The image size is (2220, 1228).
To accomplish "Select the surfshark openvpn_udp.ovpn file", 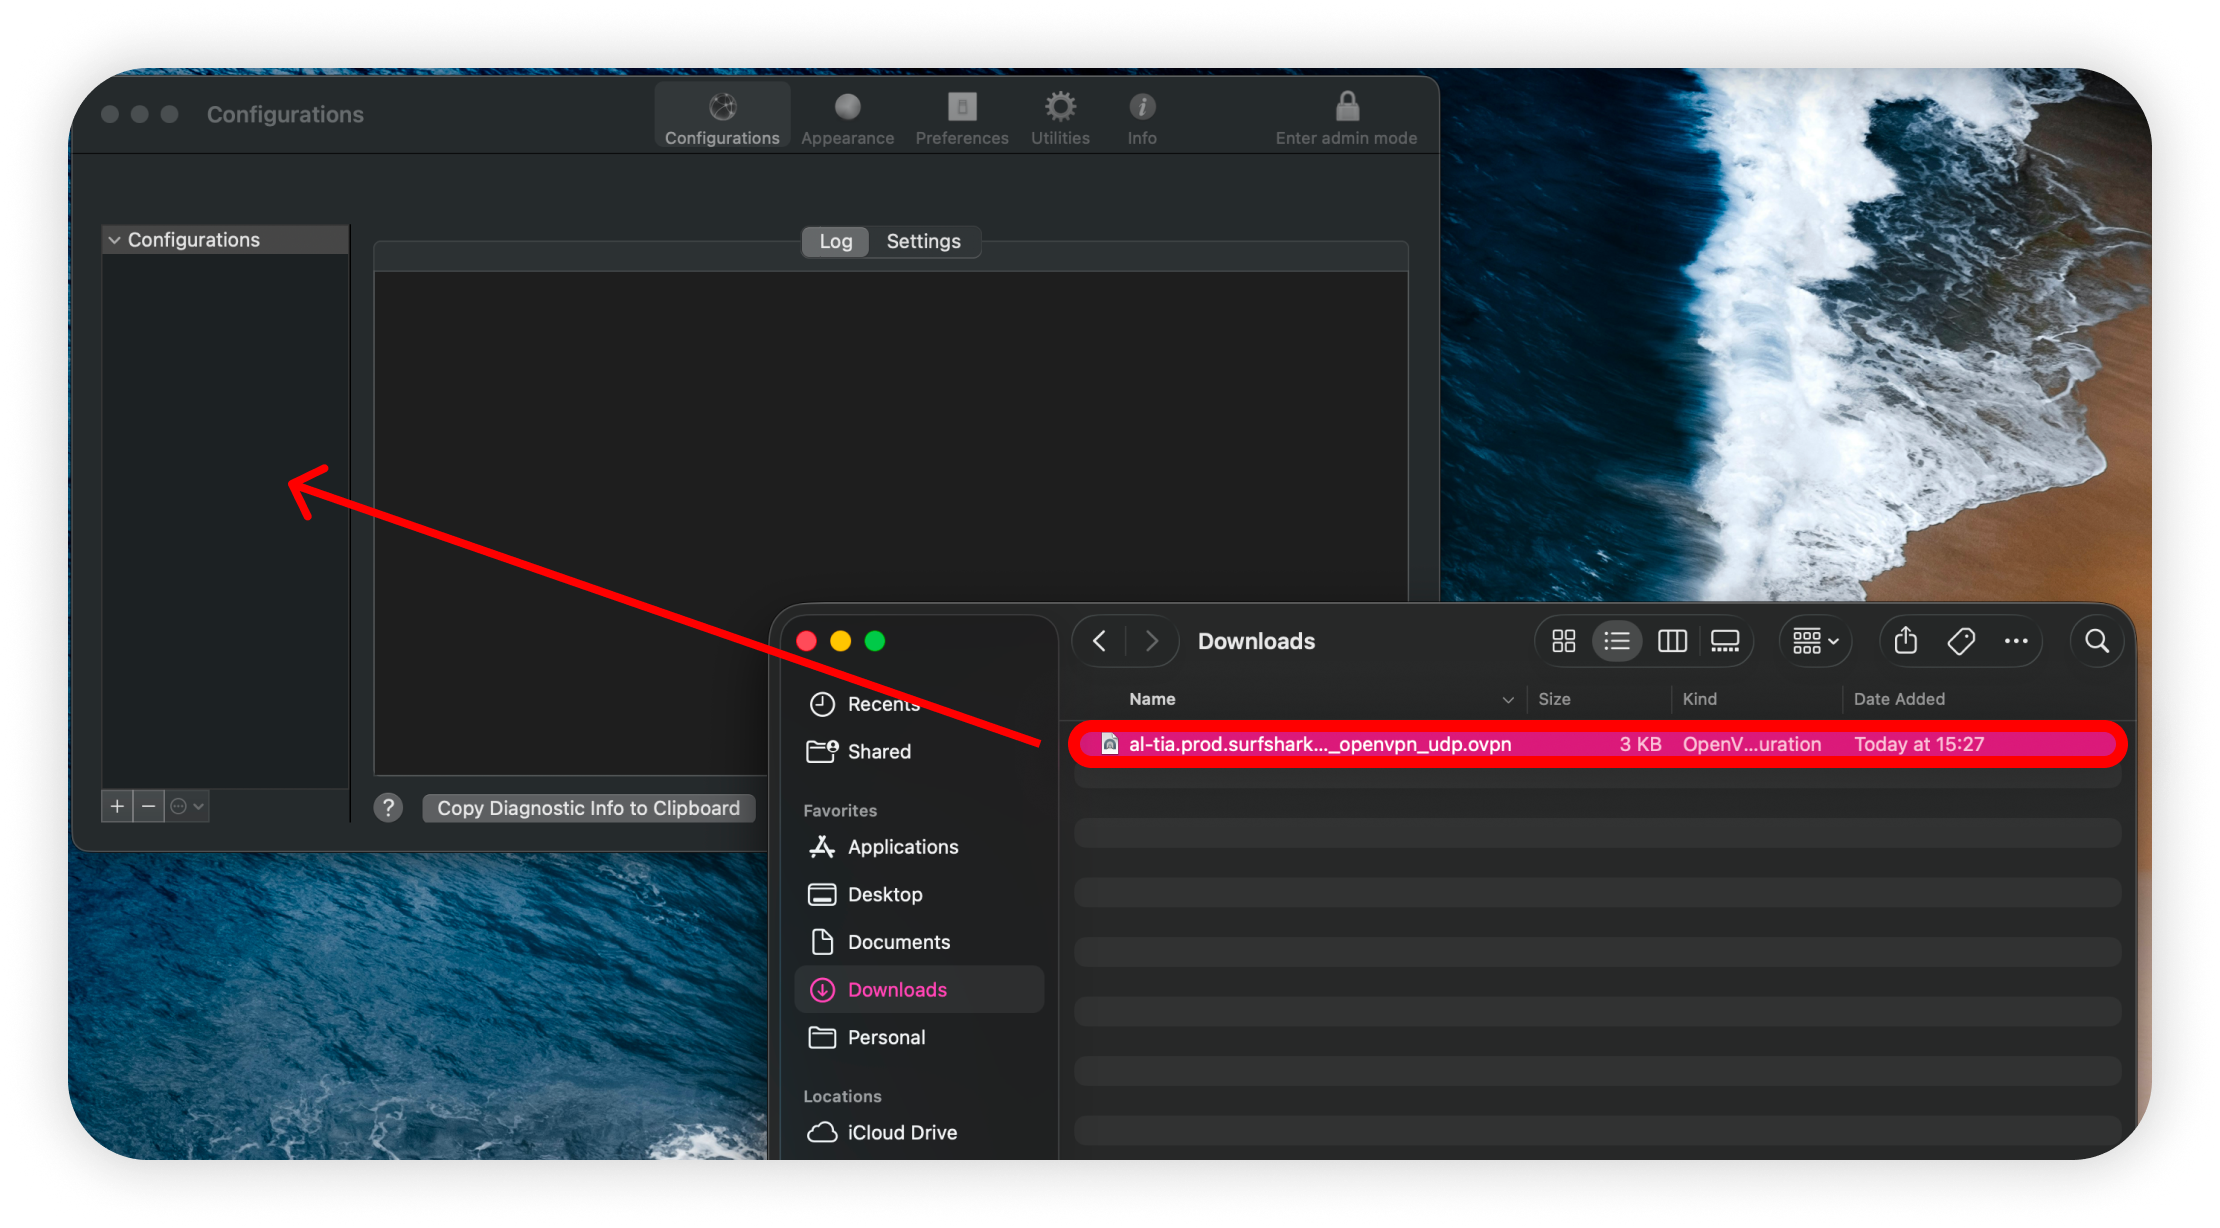I will [x=1319, y=744].
